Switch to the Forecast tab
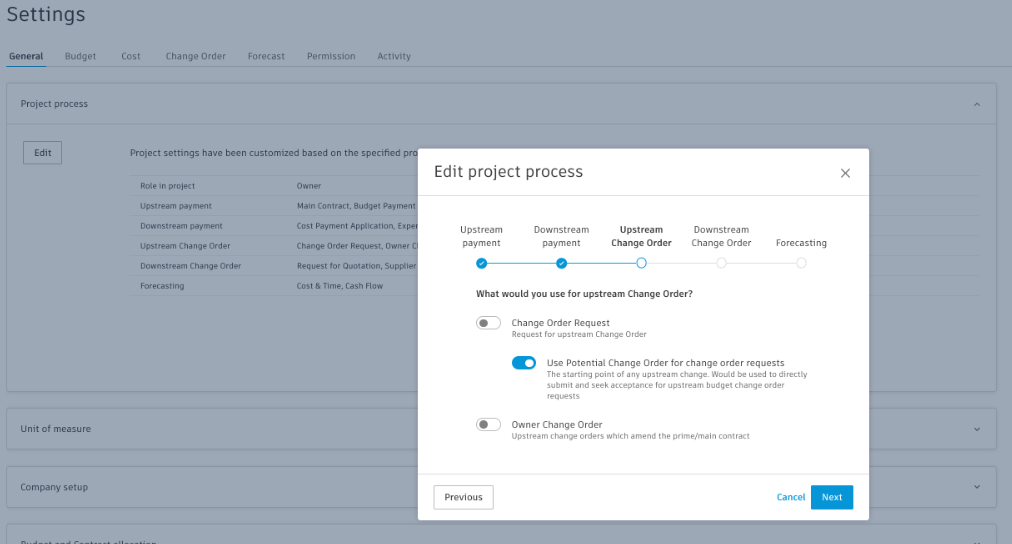 266,57
